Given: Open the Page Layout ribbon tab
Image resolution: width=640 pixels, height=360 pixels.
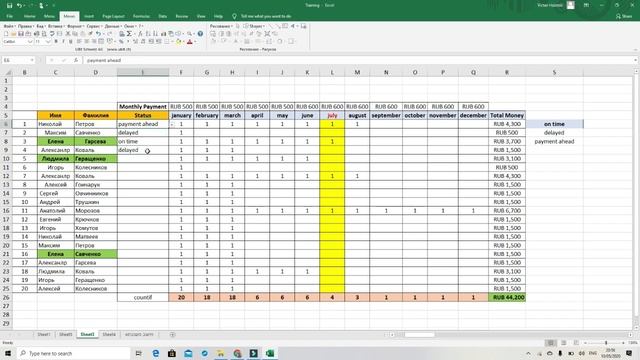Looking at the screenshot, I should tap(113, 16).
